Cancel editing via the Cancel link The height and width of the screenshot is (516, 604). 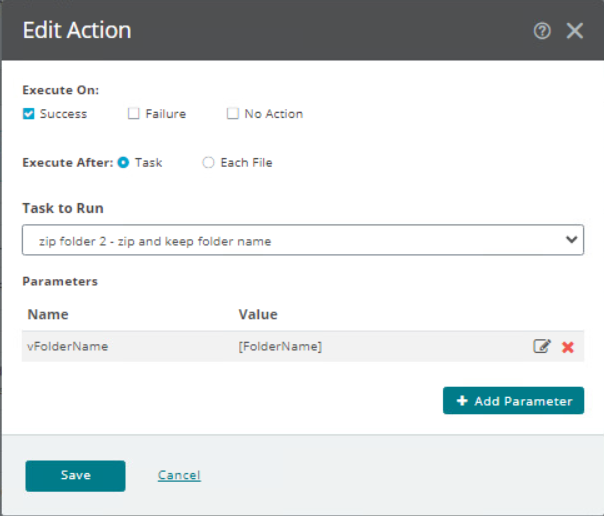point(179,475)
